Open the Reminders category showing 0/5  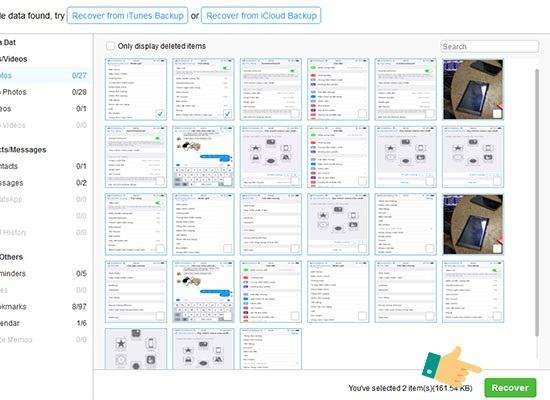click(x=43, y=273)
